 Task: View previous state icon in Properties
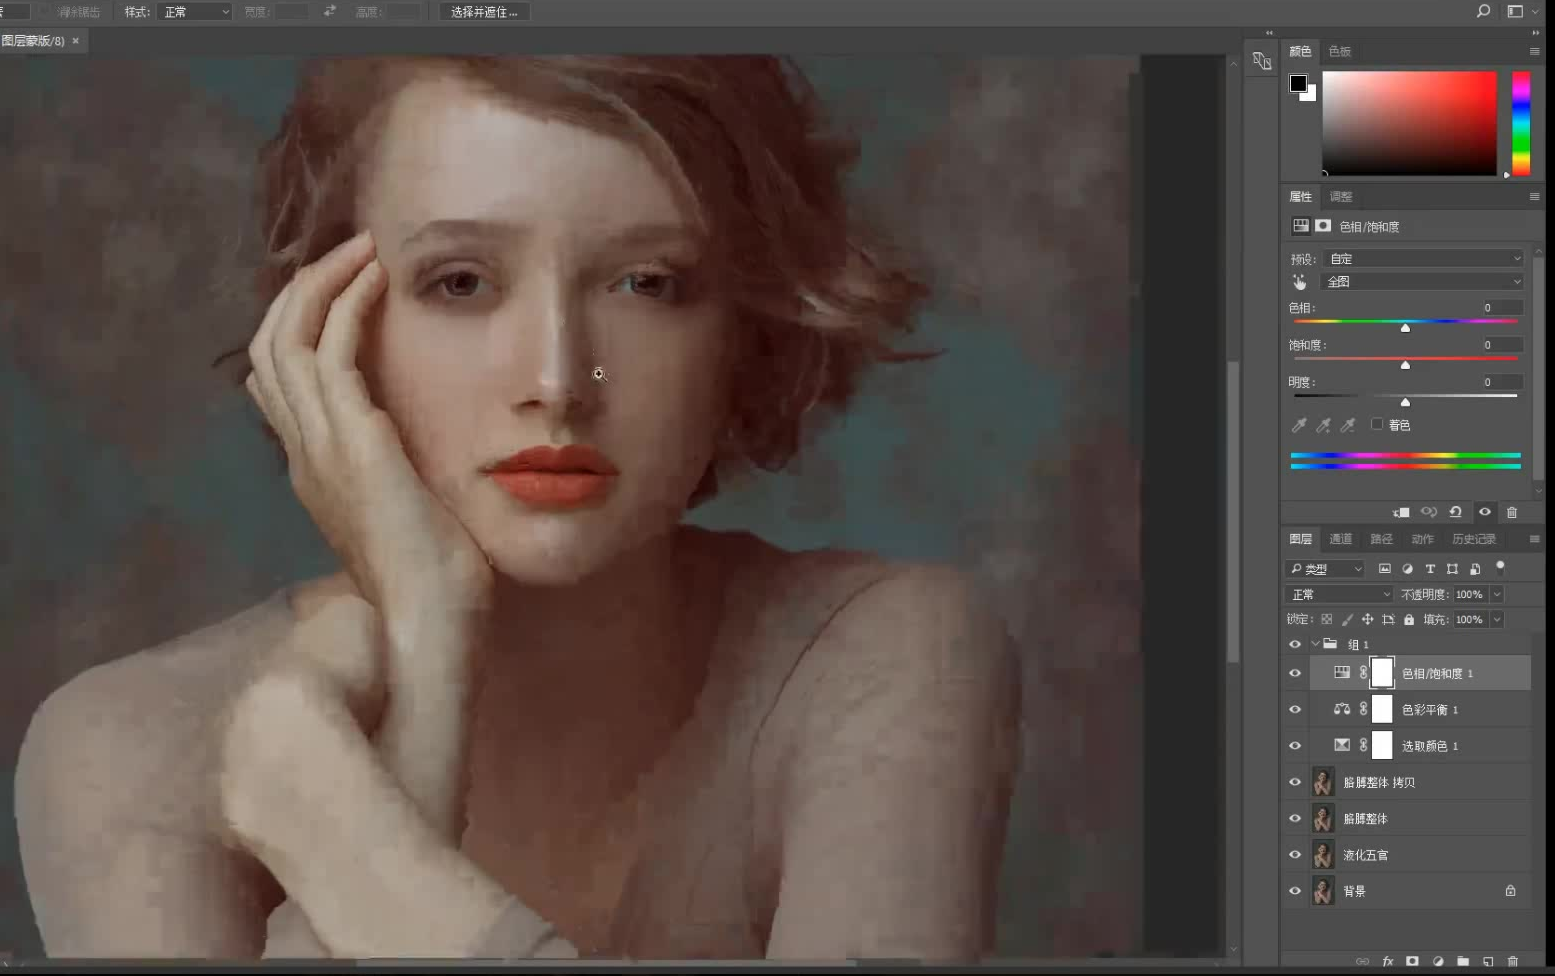click(1429, 512)
